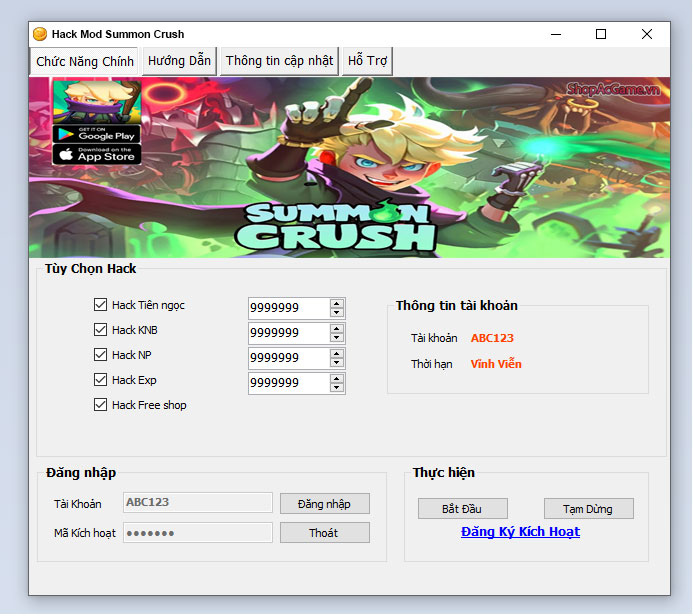Toggle the Hack Free shop checkbox

coord(100,405)
